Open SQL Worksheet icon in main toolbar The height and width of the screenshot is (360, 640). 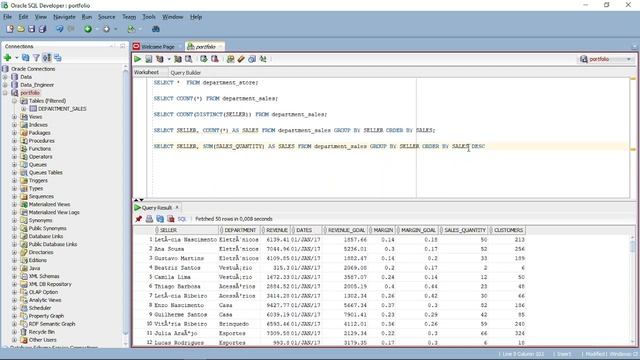tap(131, 29)
